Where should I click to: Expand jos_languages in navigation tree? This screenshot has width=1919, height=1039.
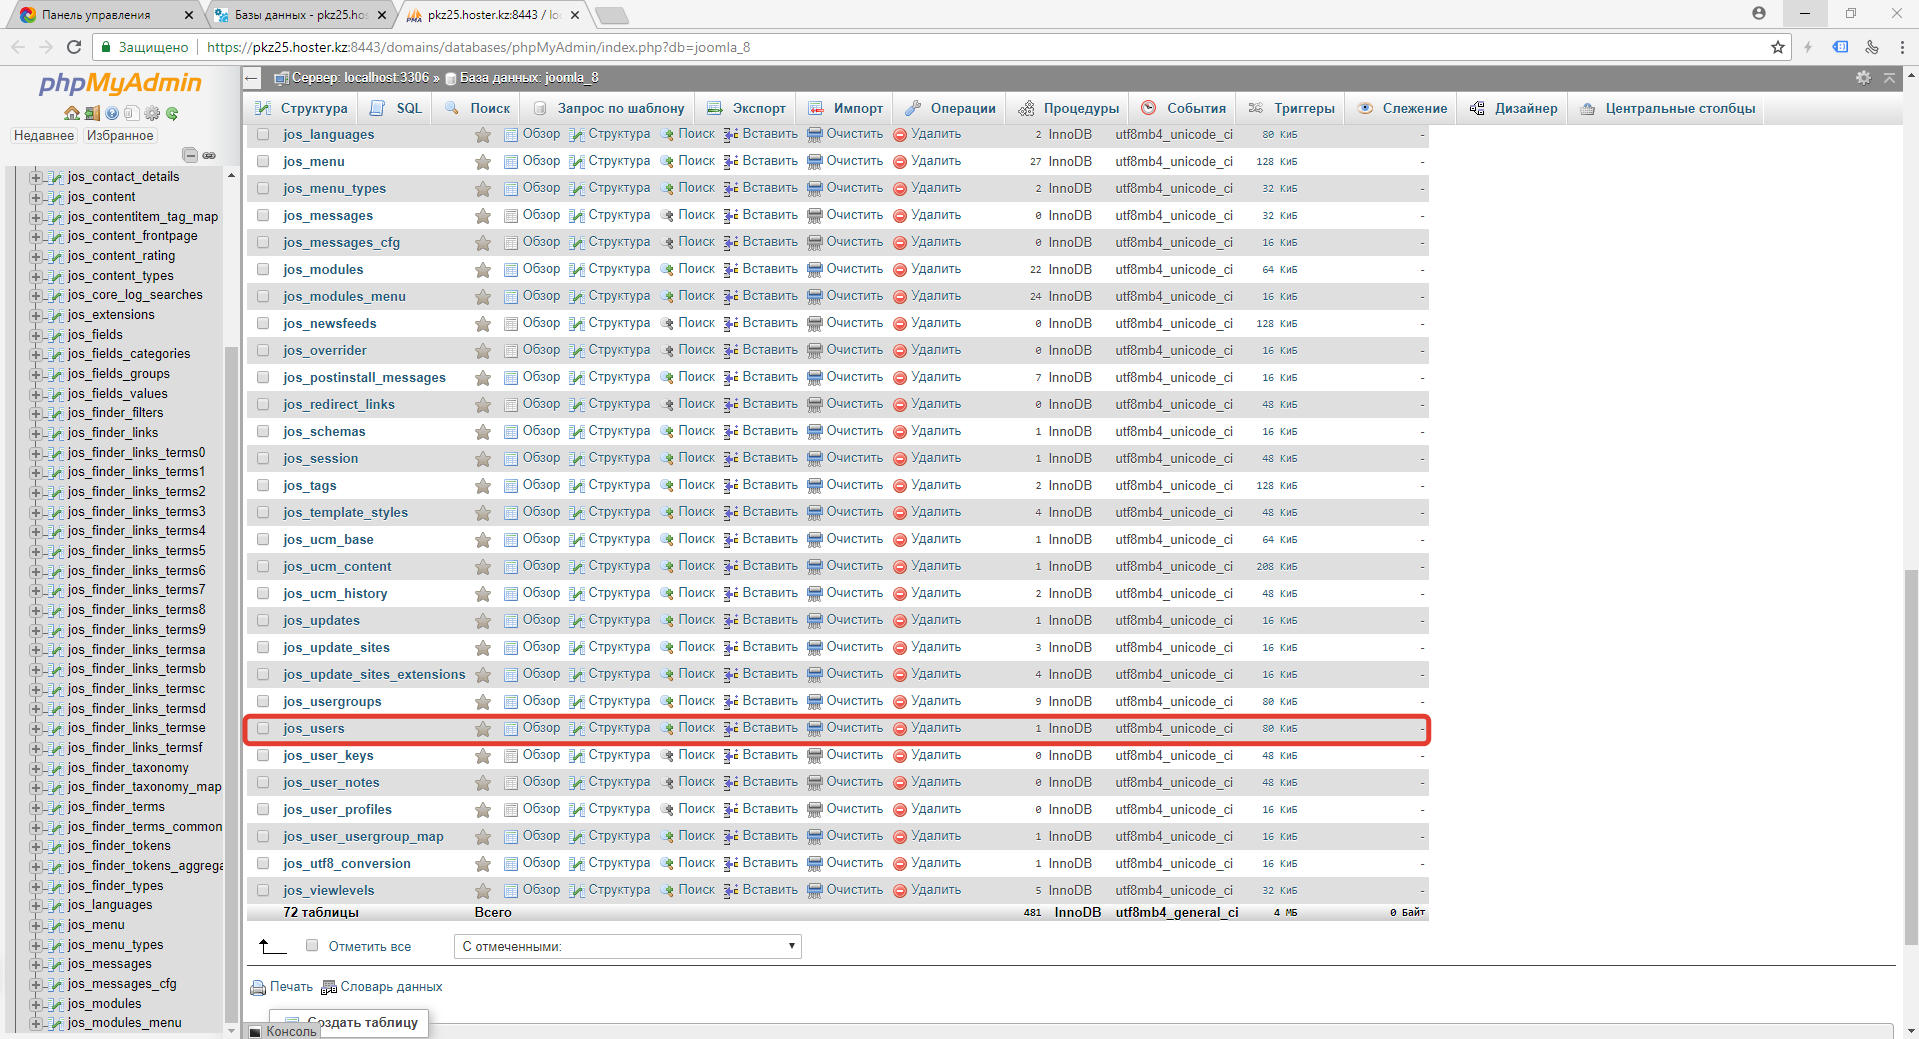(36, 905)
